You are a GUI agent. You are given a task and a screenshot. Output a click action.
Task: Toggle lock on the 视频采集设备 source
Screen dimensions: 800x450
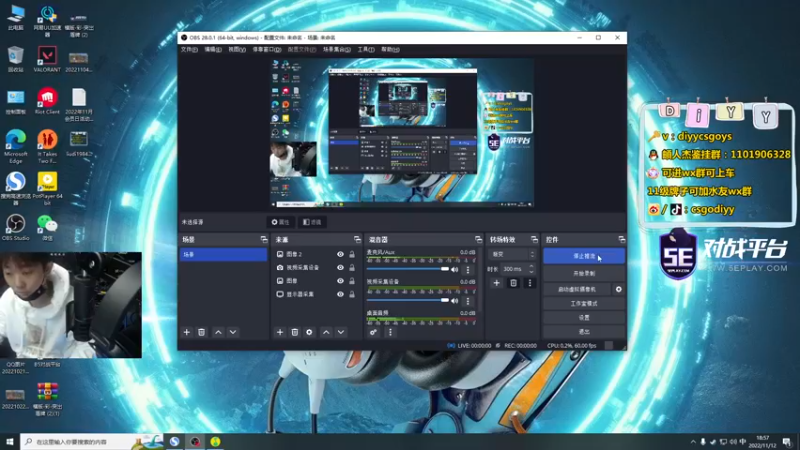tap(352, 267)
